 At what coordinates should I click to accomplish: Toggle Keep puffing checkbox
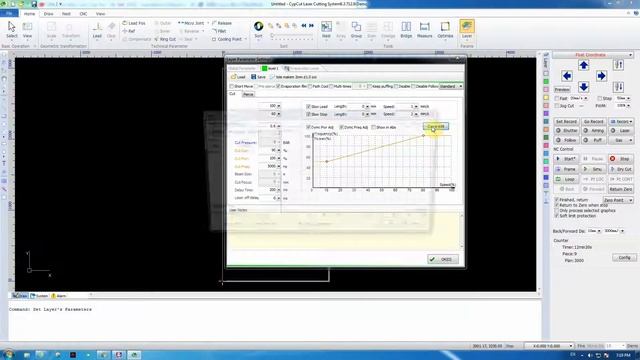pos(369,87)
